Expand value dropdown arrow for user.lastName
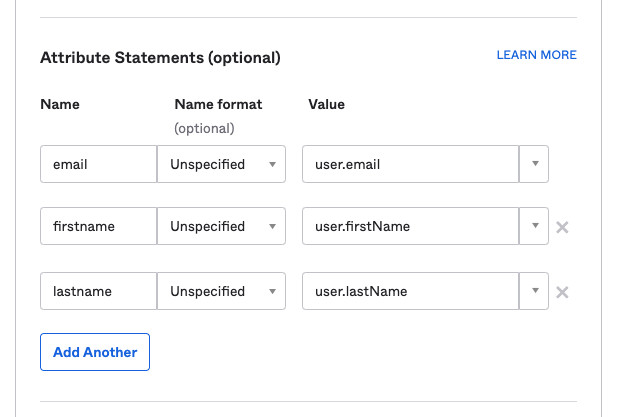The width and height of the screenshot is (617, 417). click(534, 292)
